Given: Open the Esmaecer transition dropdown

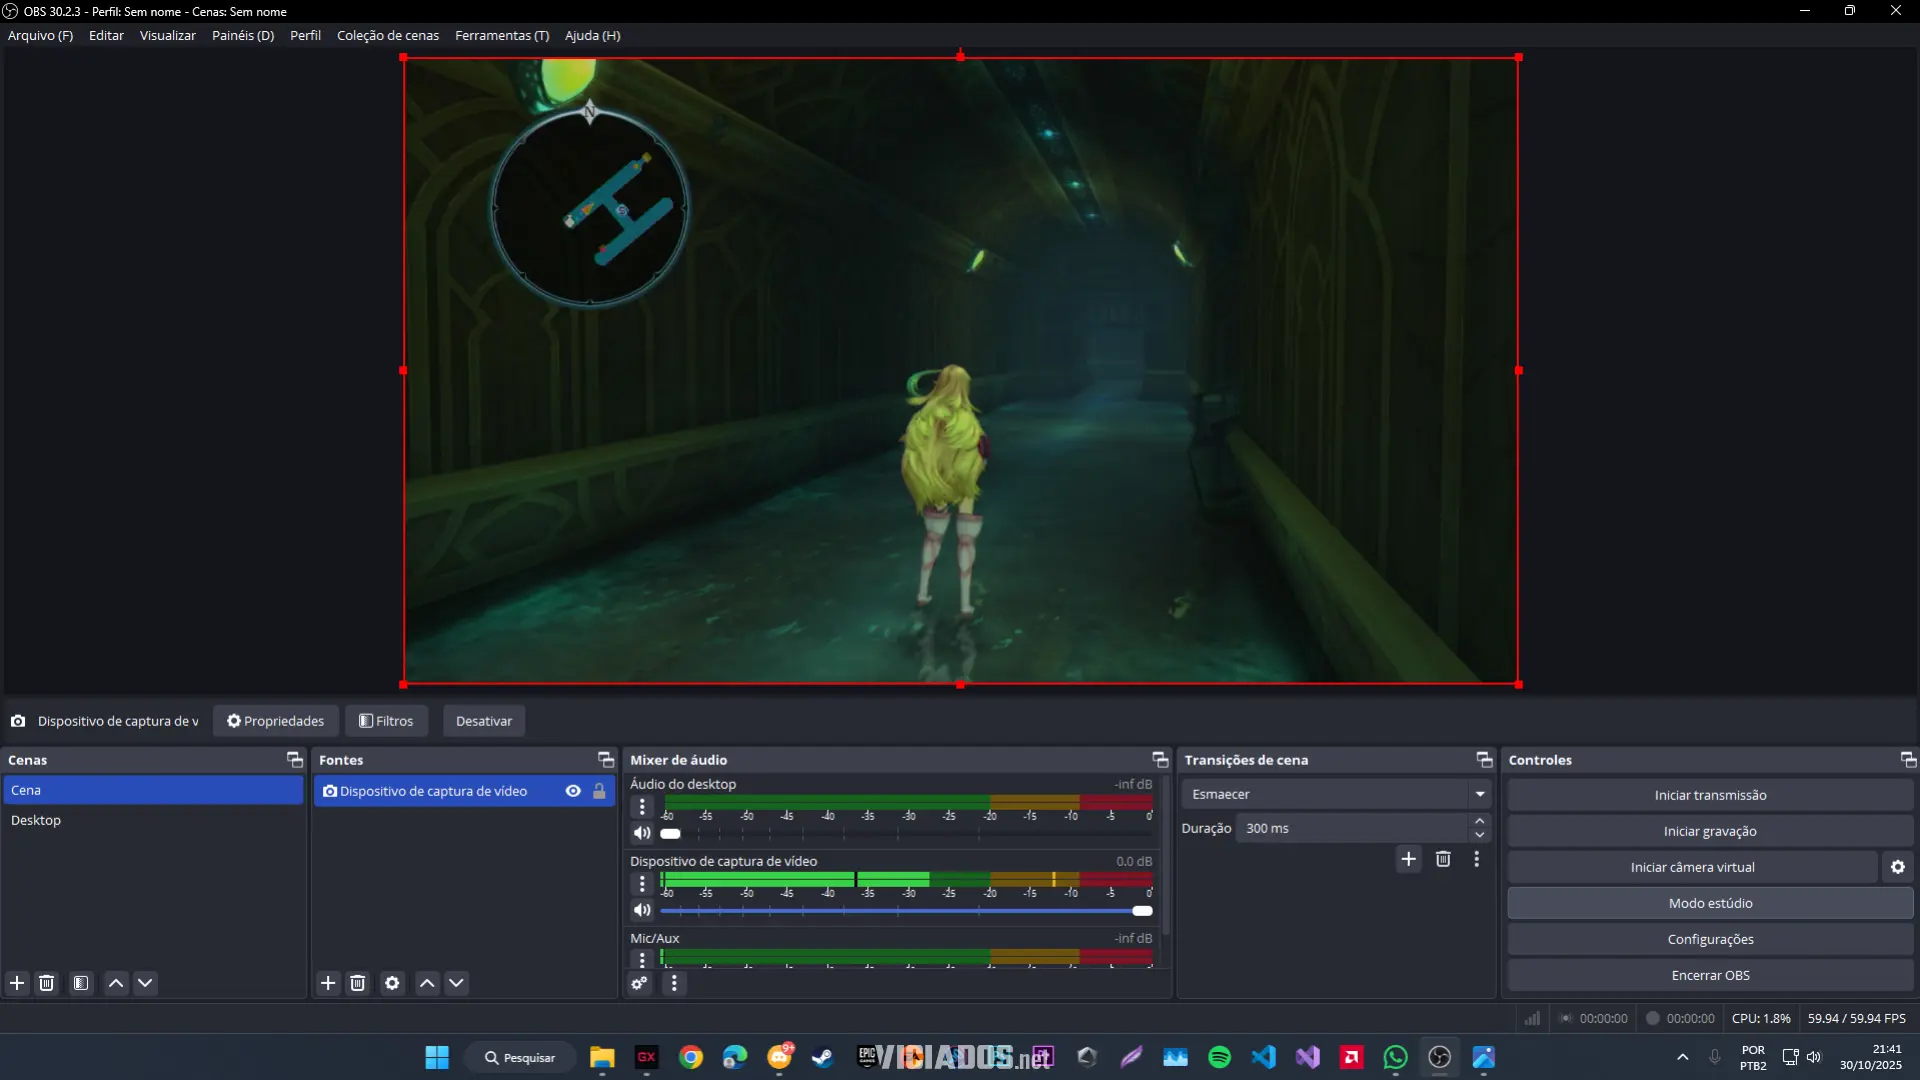Looking at the screenshot, I should 1336,793.
